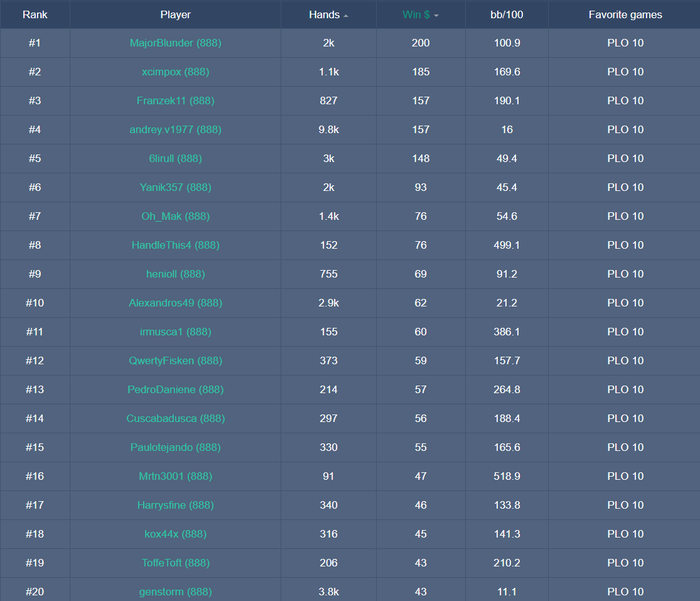Image resolution: width=700 pixels, height=601 pixels.
Task: Open andrey.v1977 (888) profile link
Action: pos(175,130)
